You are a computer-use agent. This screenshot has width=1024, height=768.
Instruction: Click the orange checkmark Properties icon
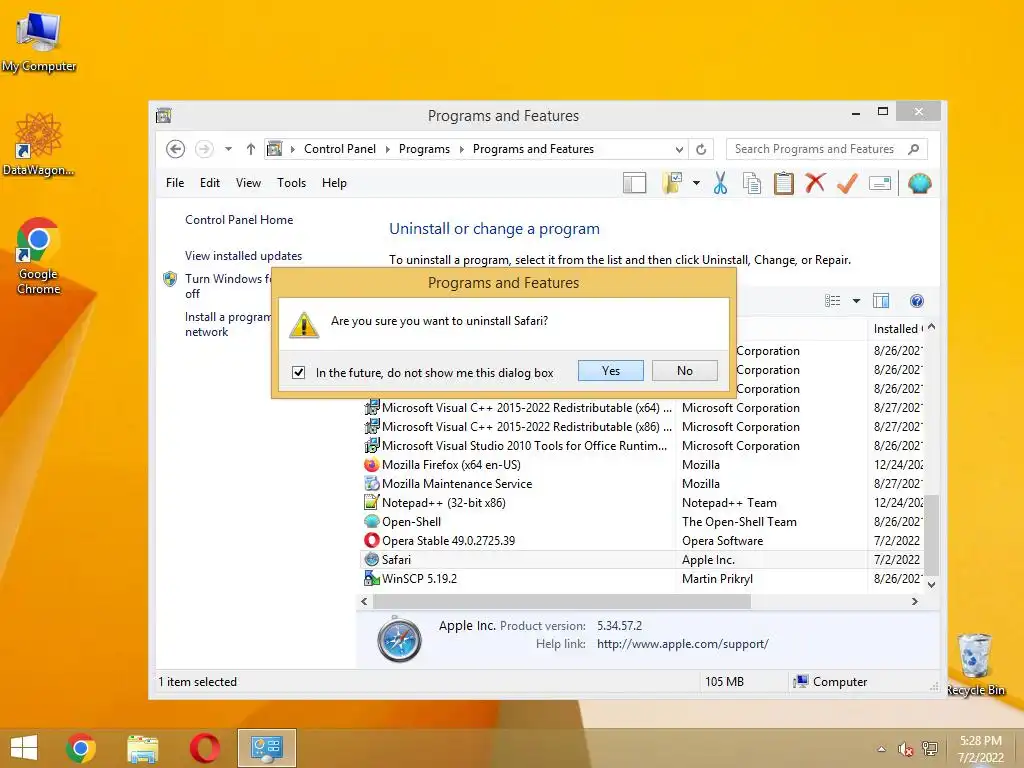(x=847, y=183)
